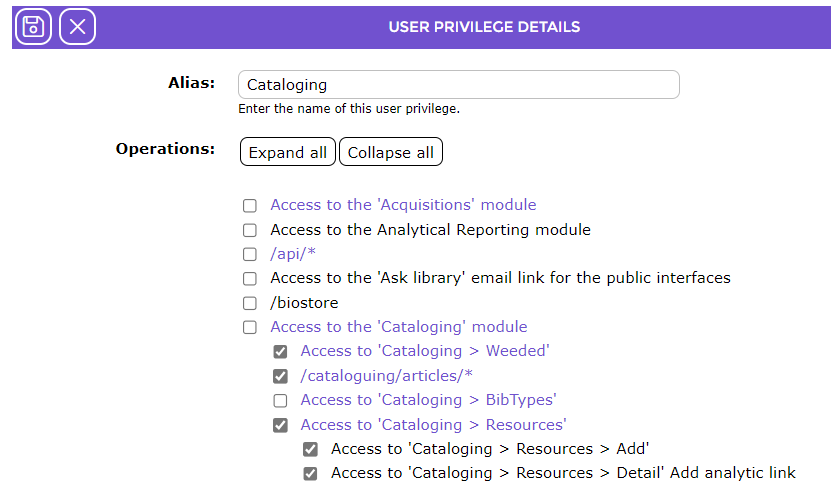Click into the Alias input field
This screenshot has width=831, height=484.
click(x=458, y=84)
